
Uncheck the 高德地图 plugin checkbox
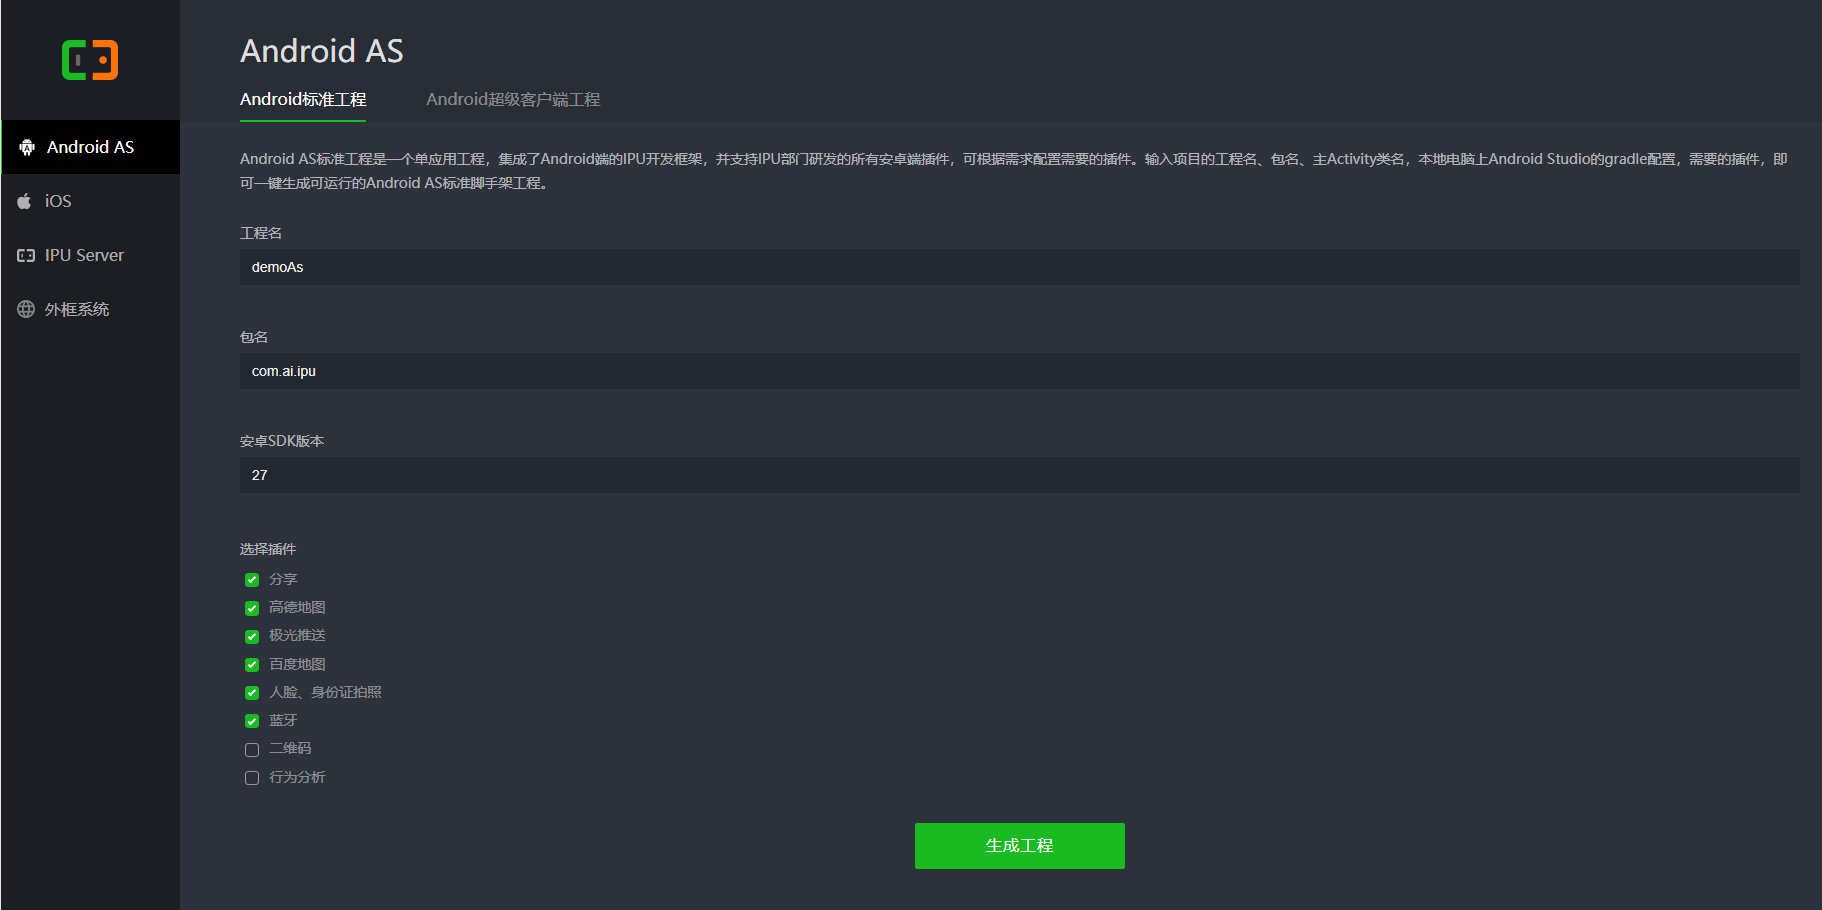coord(252,608)
